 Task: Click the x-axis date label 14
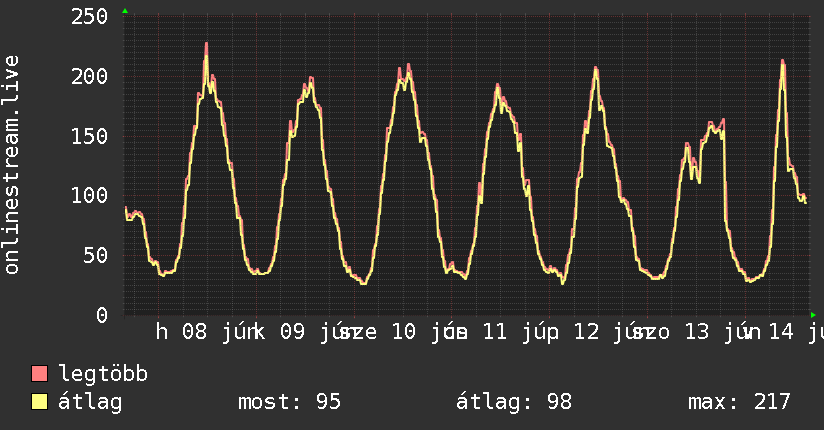point(781,332)
